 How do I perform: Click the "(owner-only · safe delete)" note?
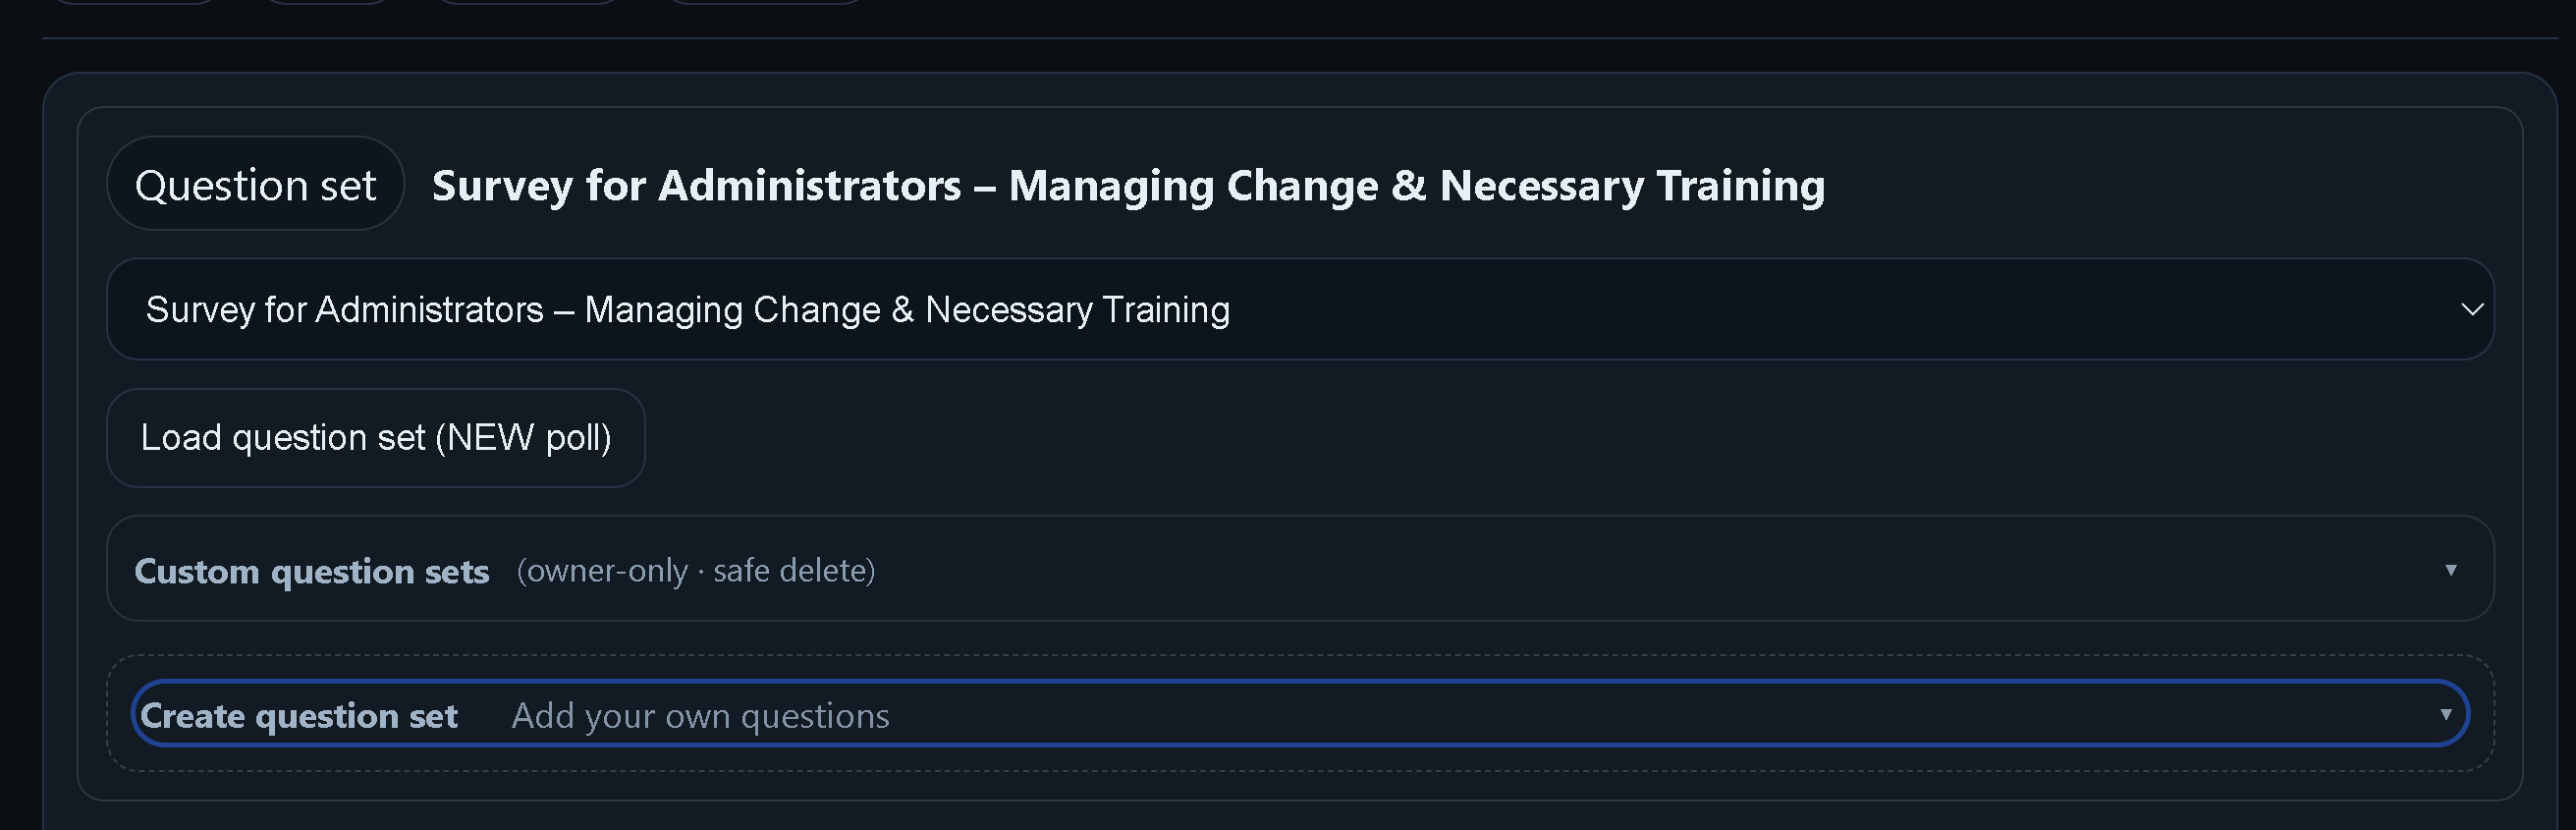click(x=695, y=571)
